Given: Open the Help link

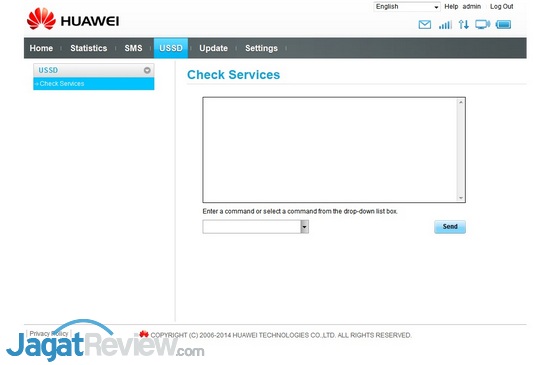Looking at the screenshot, I should point(451,6).
